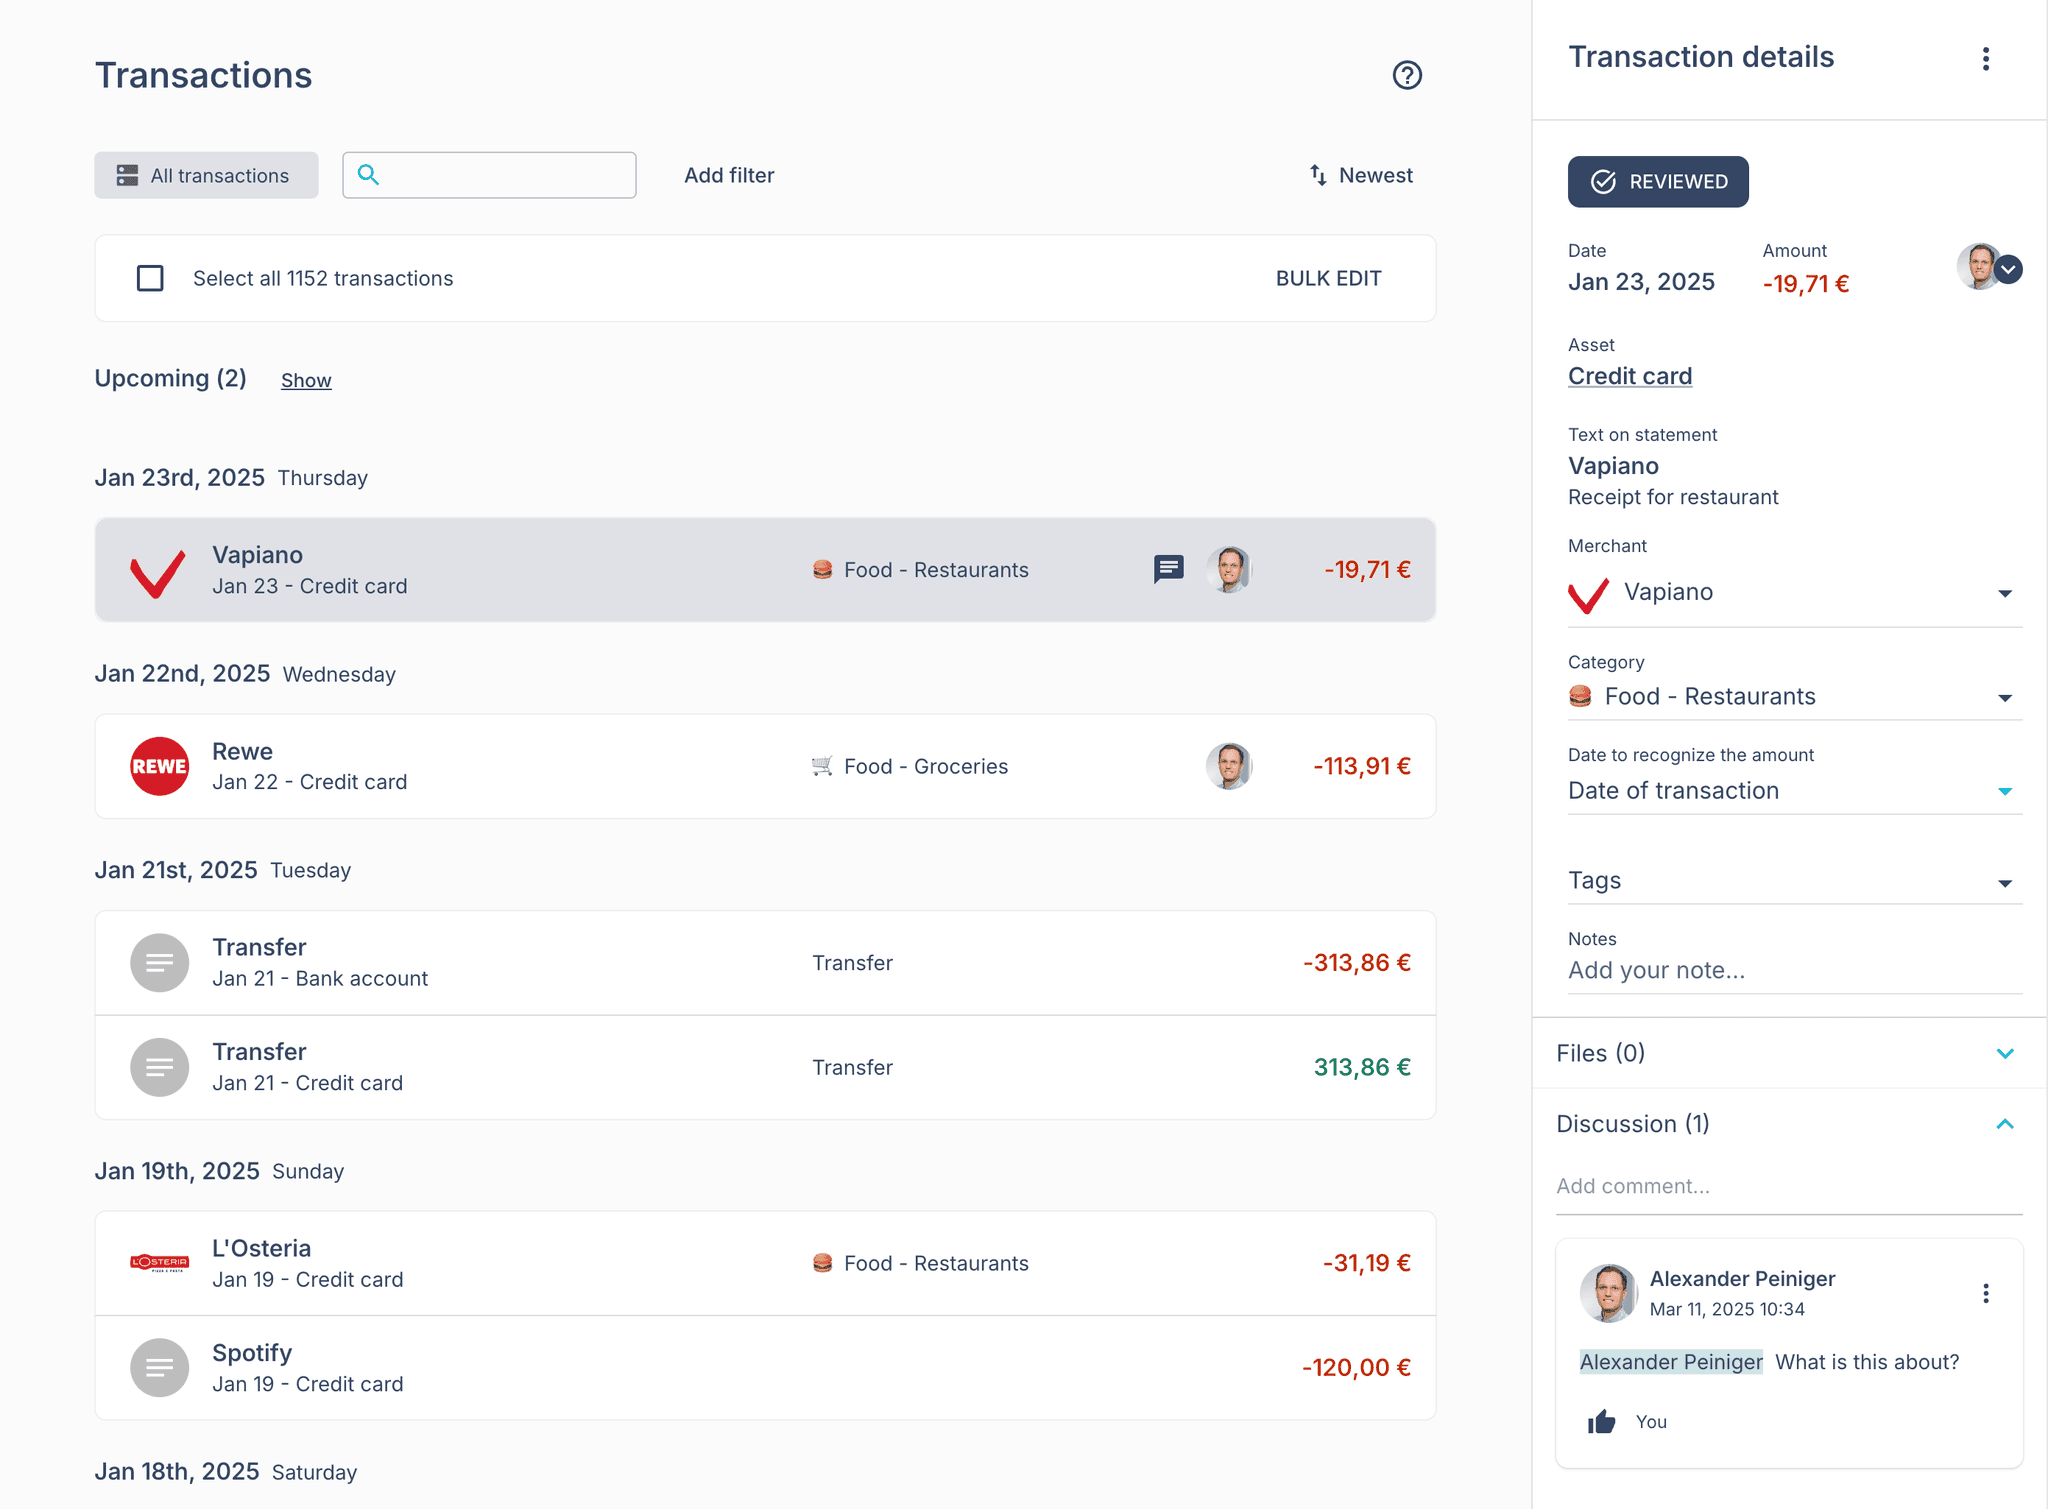Screen dimensions: 2048x1509
Task: Click the Rewe merchant logo
Action: pos(160,766)
